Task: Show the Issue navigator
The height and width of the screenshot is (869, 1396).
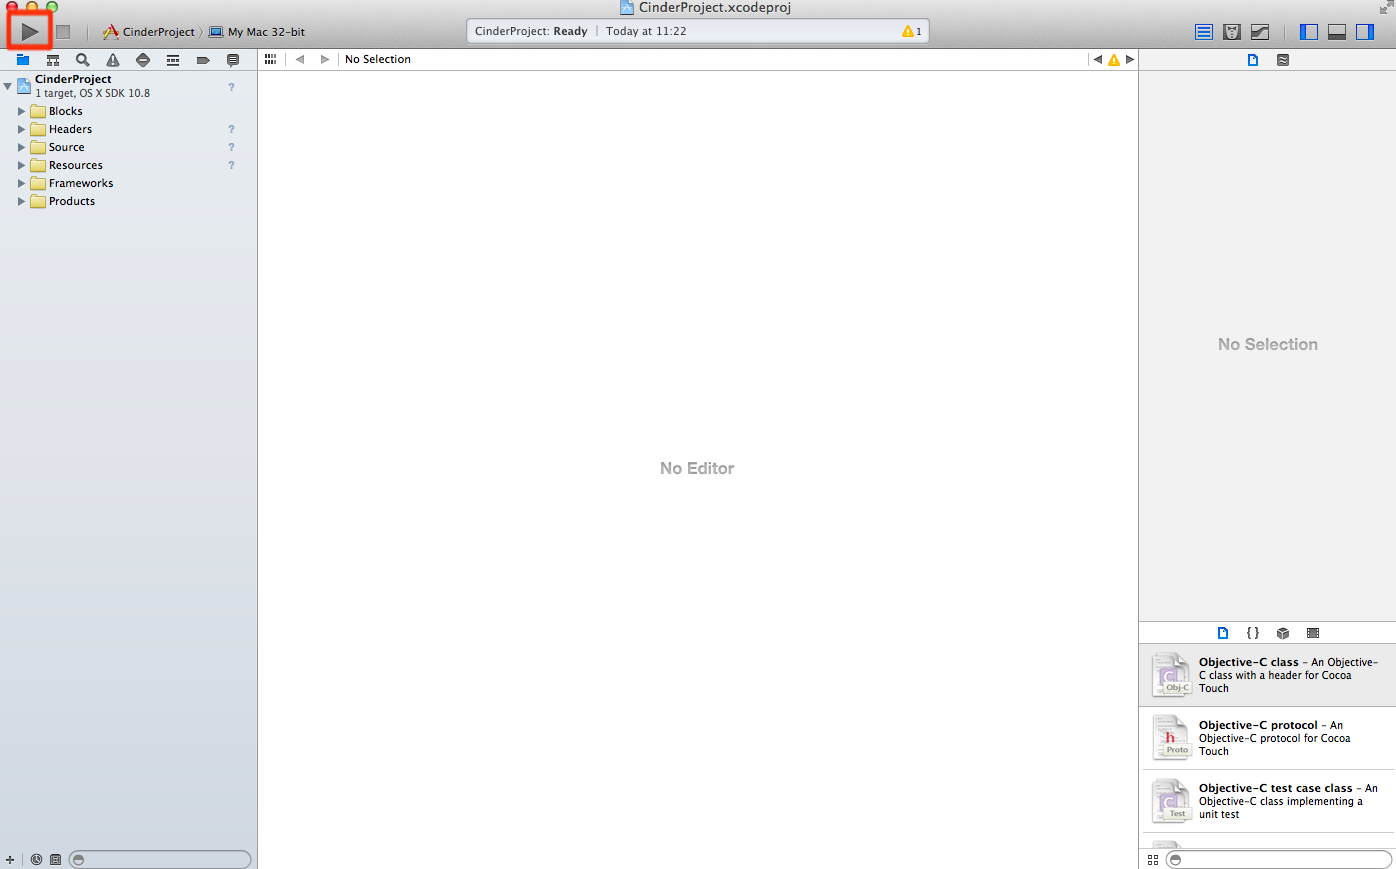Action: (113, 60)
